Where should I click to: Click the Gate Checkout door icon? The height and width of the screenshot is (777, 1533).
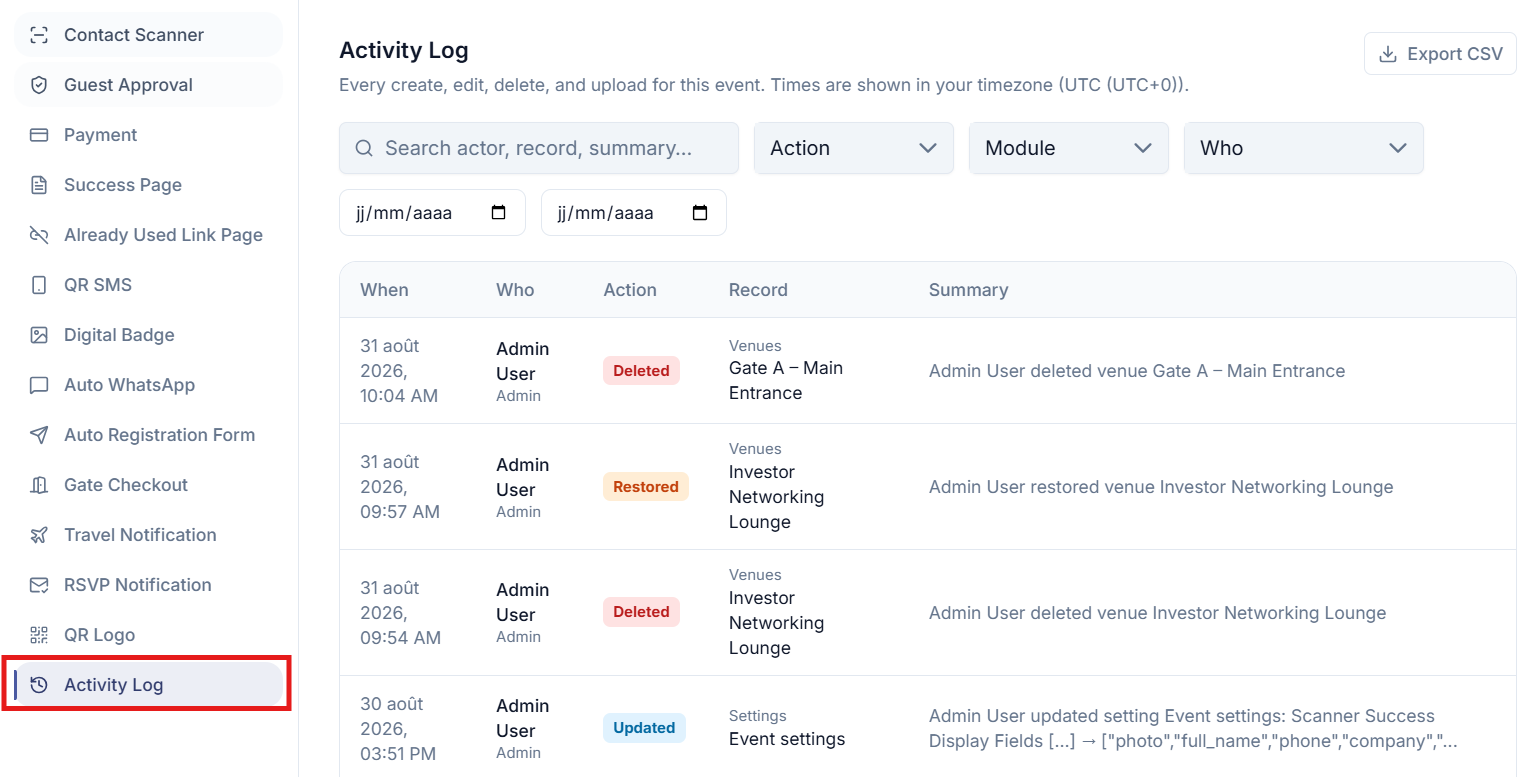39,485
